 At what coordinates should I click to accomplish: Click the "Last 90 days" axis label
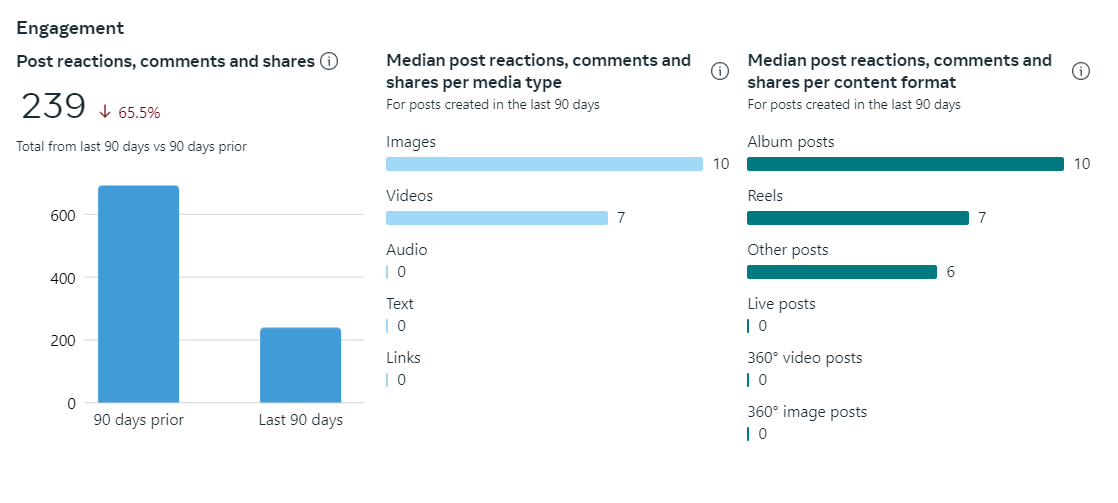[x=300, y=420]
